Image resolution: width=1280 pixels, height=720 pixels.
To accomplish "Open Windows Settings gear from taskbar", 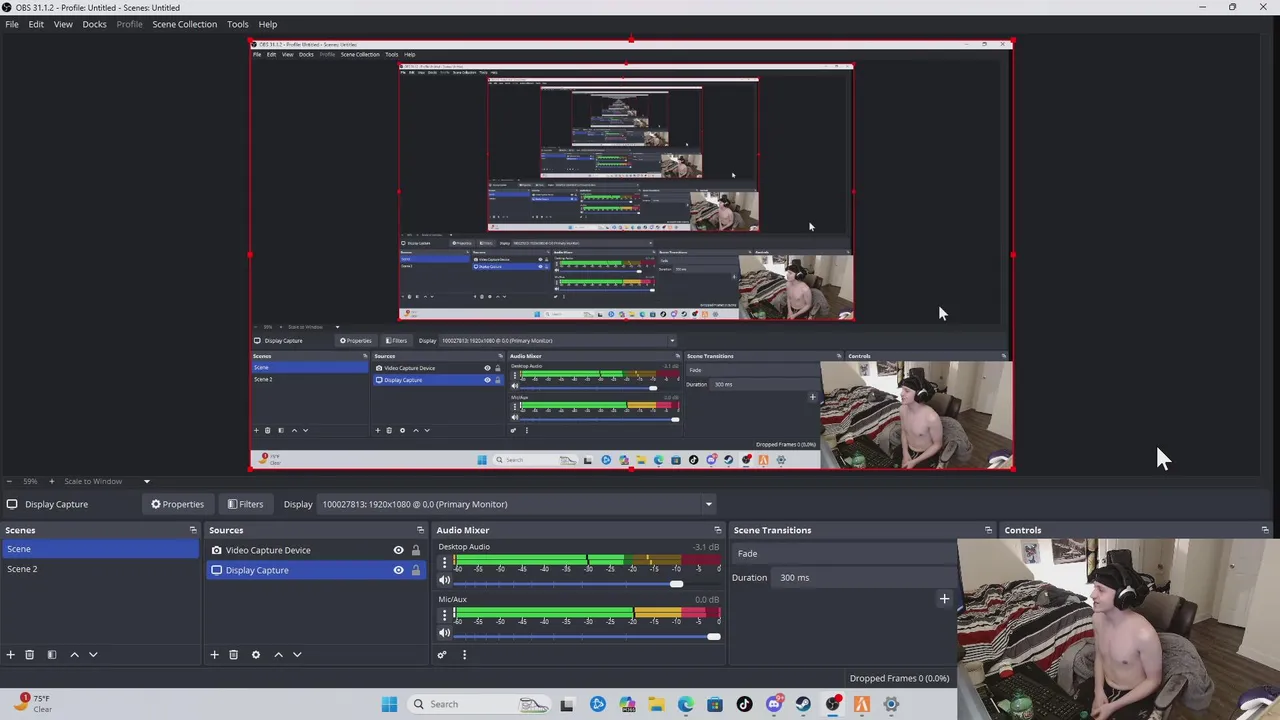I will (x=891, y=704).
